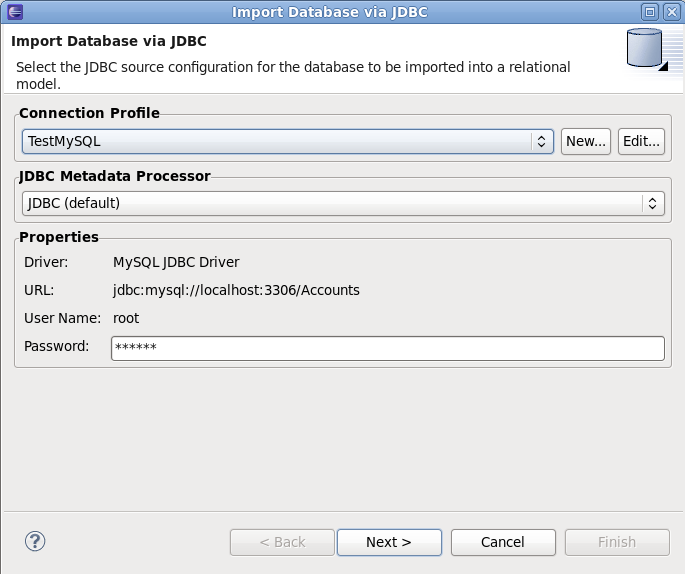The image size is (685, 574).
Task: Click the JDBC URL value text
Action: click(236, 290)
